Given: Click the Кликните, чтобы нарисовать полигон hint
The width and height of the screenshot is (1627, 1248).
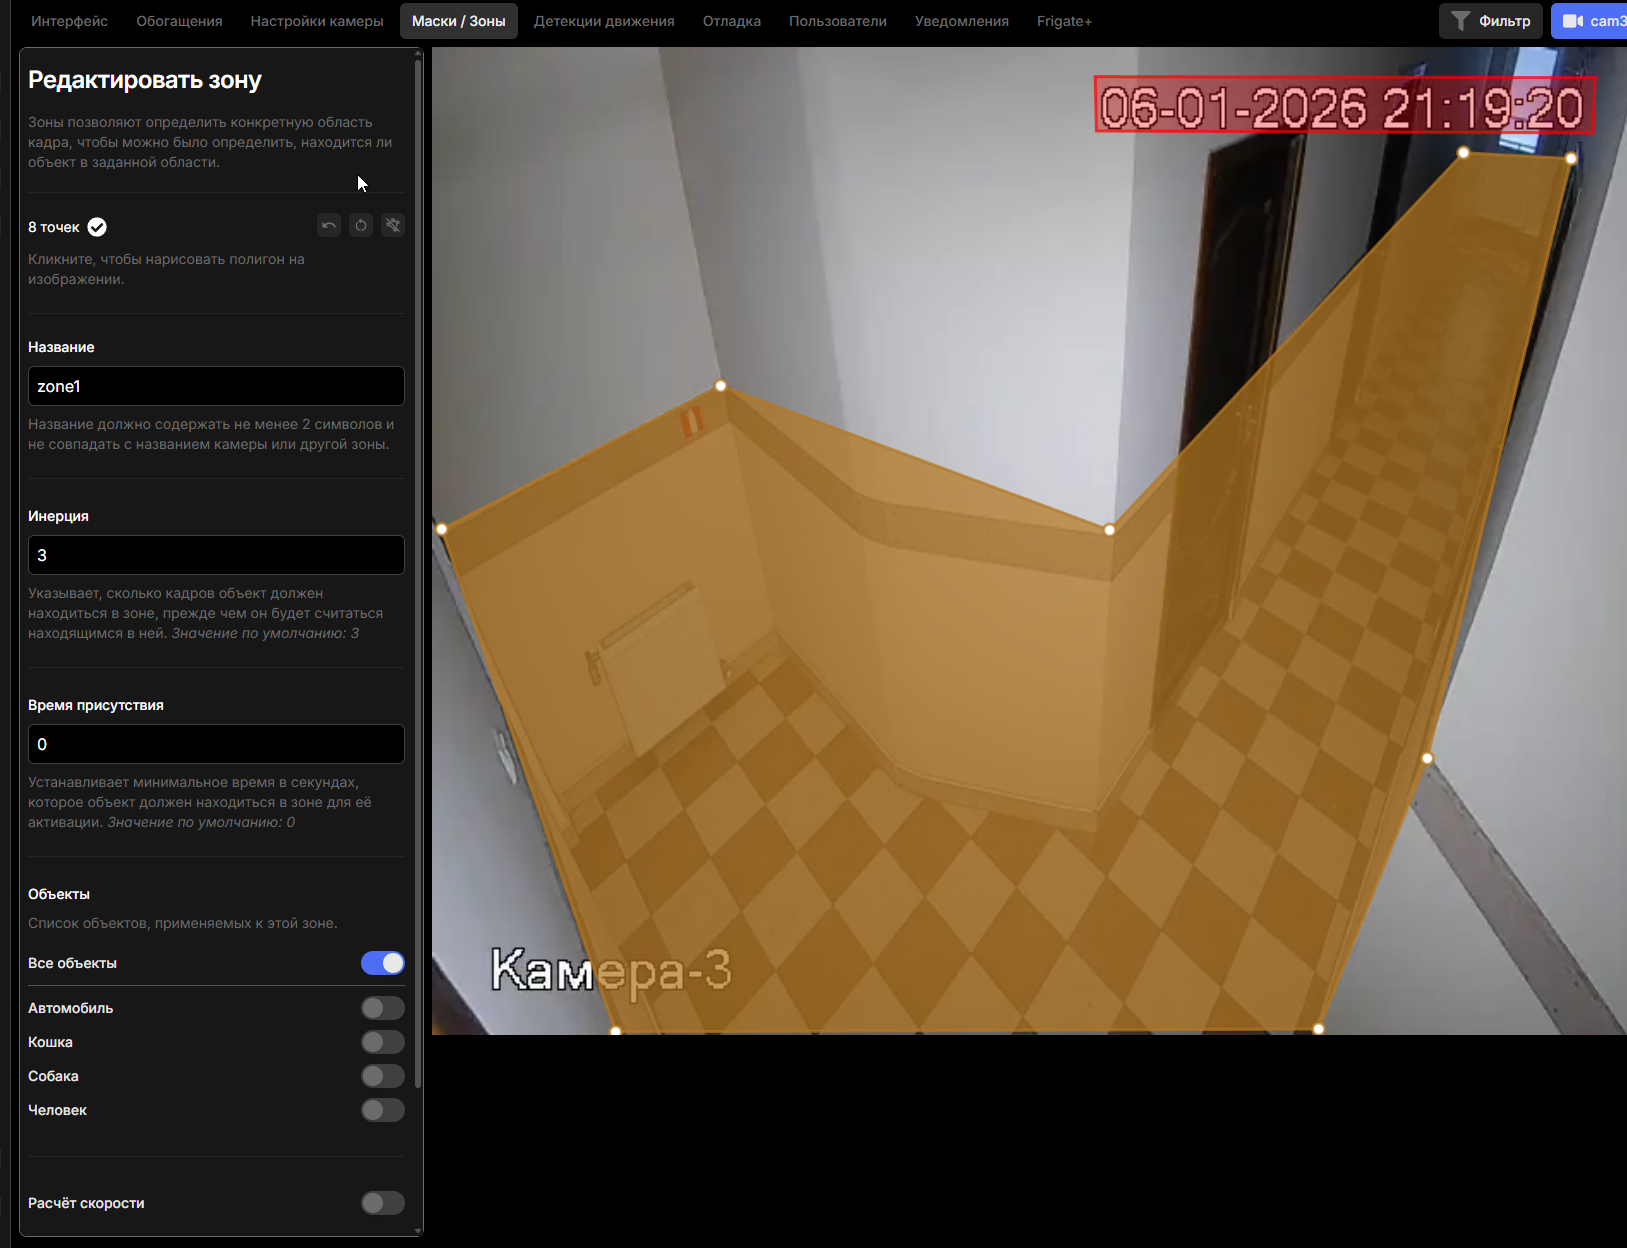Looking at the screenshot, I should [166, 269].
